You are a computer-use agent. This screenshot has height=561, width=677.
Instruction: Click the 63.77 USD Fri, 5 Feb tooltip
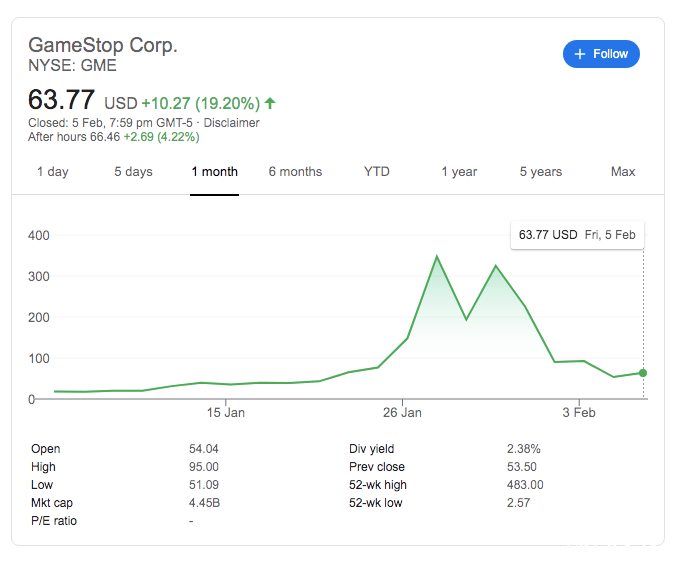[x=577, y=235]
